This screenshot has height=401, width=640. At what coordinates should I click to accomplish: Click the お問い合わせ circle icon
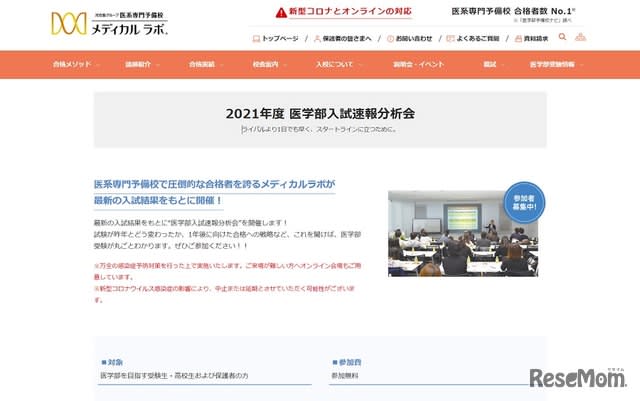click(390, 39)
